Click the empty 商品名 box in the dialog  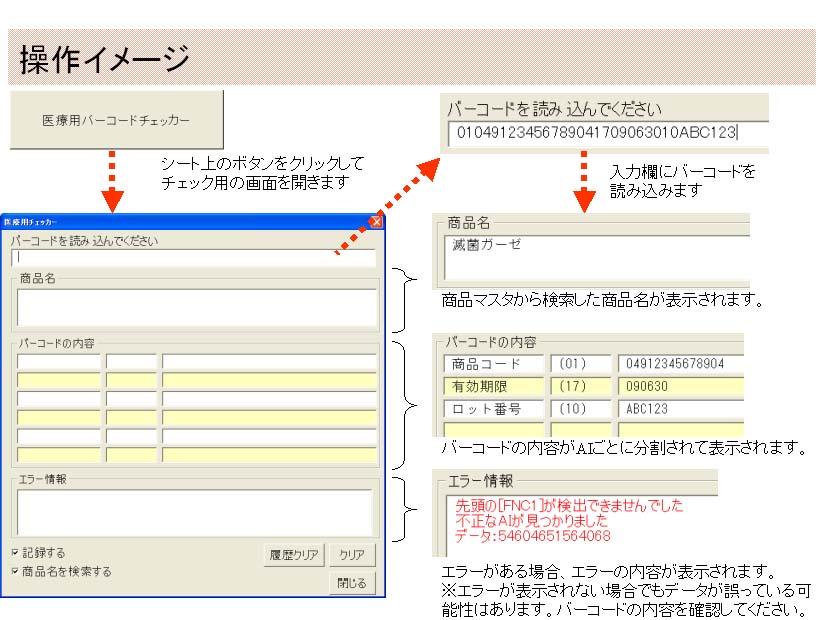pyautogui.click(x=197, y=307)
